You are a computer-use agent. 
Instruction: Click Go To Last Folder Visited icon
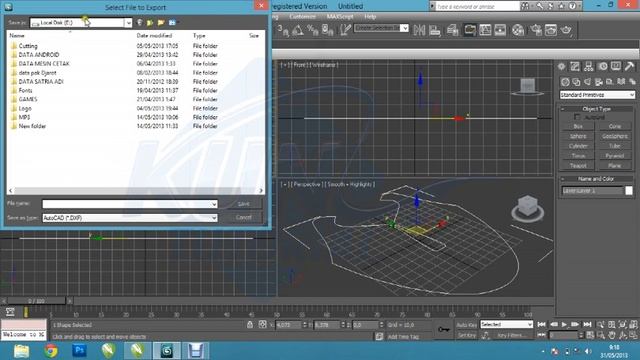tap(140, 23)
